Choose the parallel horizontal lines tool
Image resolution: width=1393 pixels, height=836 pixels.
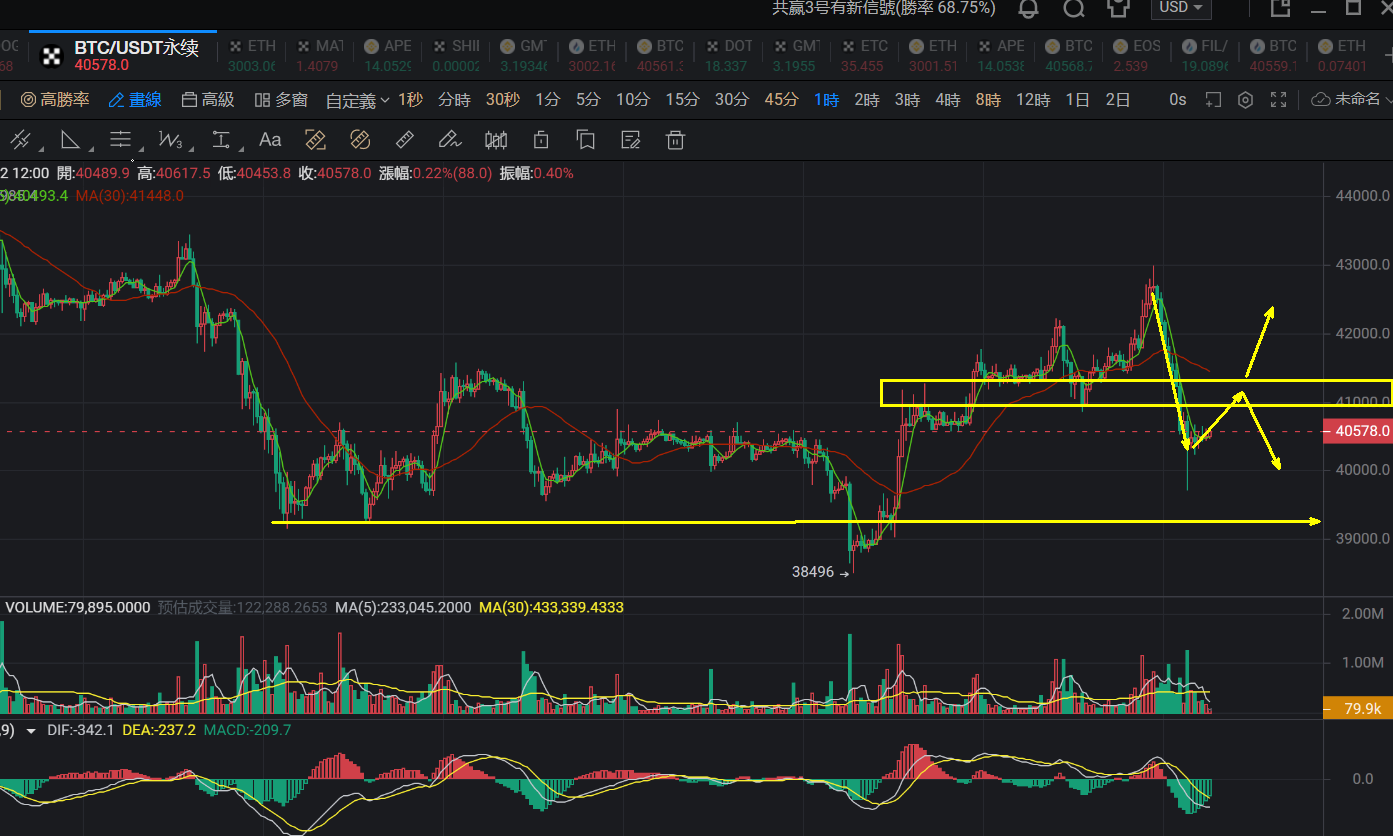121,140
